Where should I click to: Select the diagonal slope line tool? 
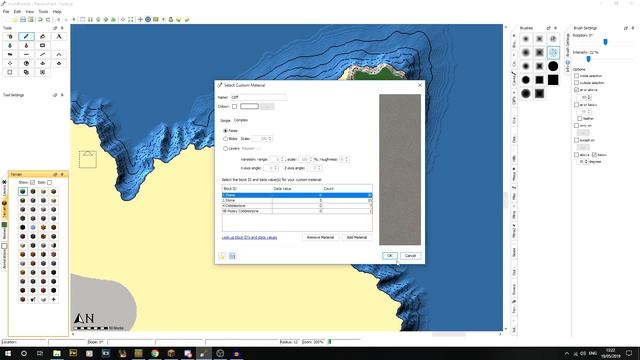click(42, 54)
